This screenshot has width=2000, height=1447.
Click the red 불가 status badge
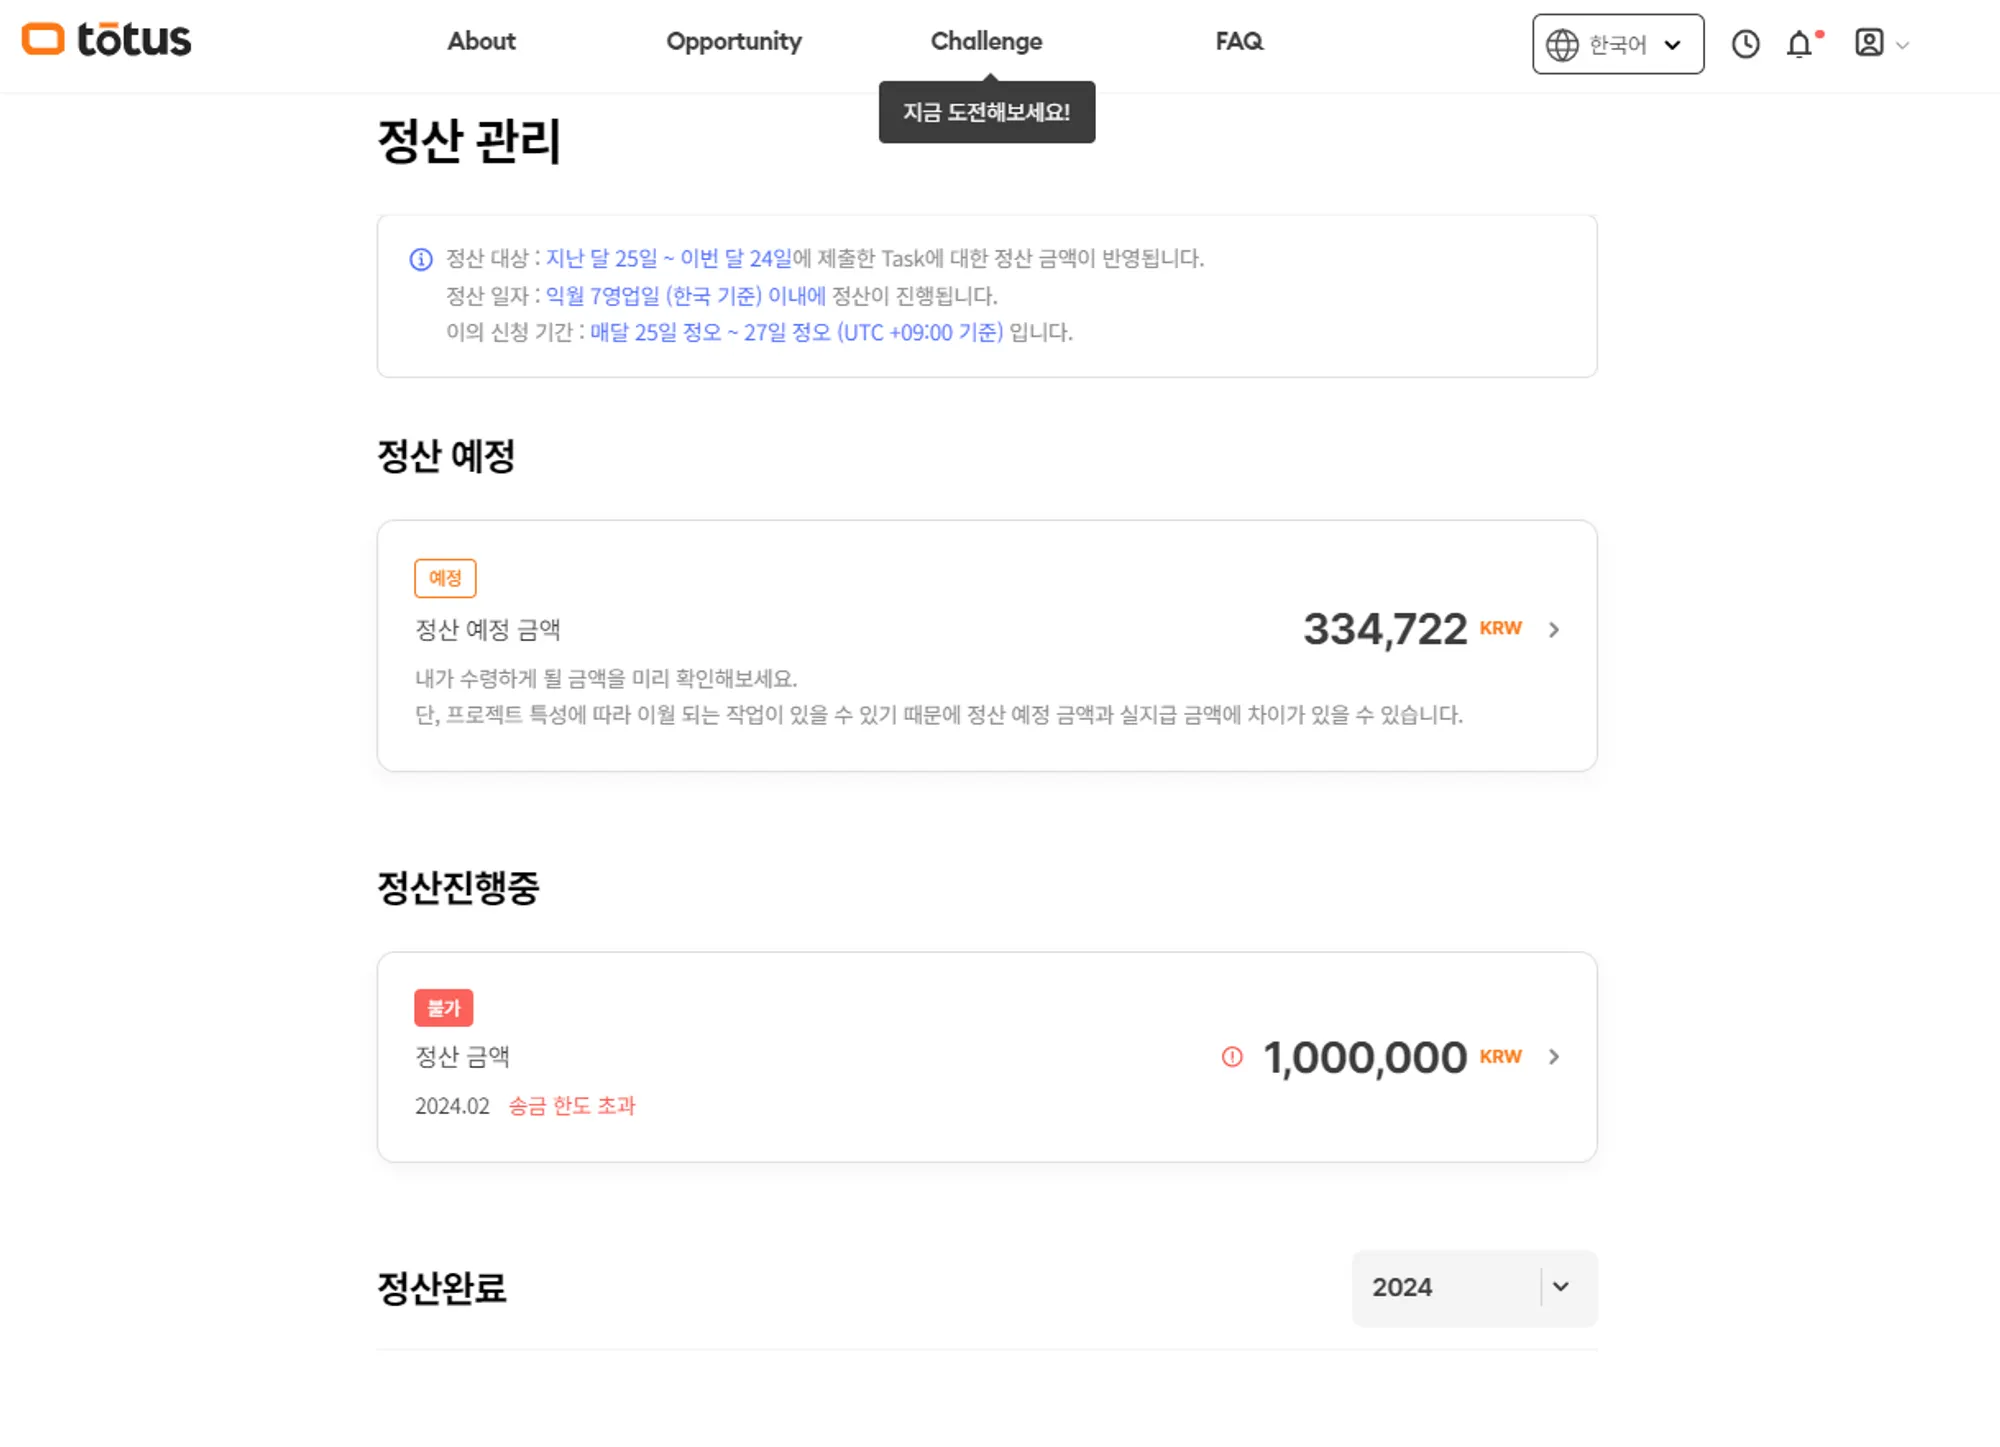[x=444, y=1008]
